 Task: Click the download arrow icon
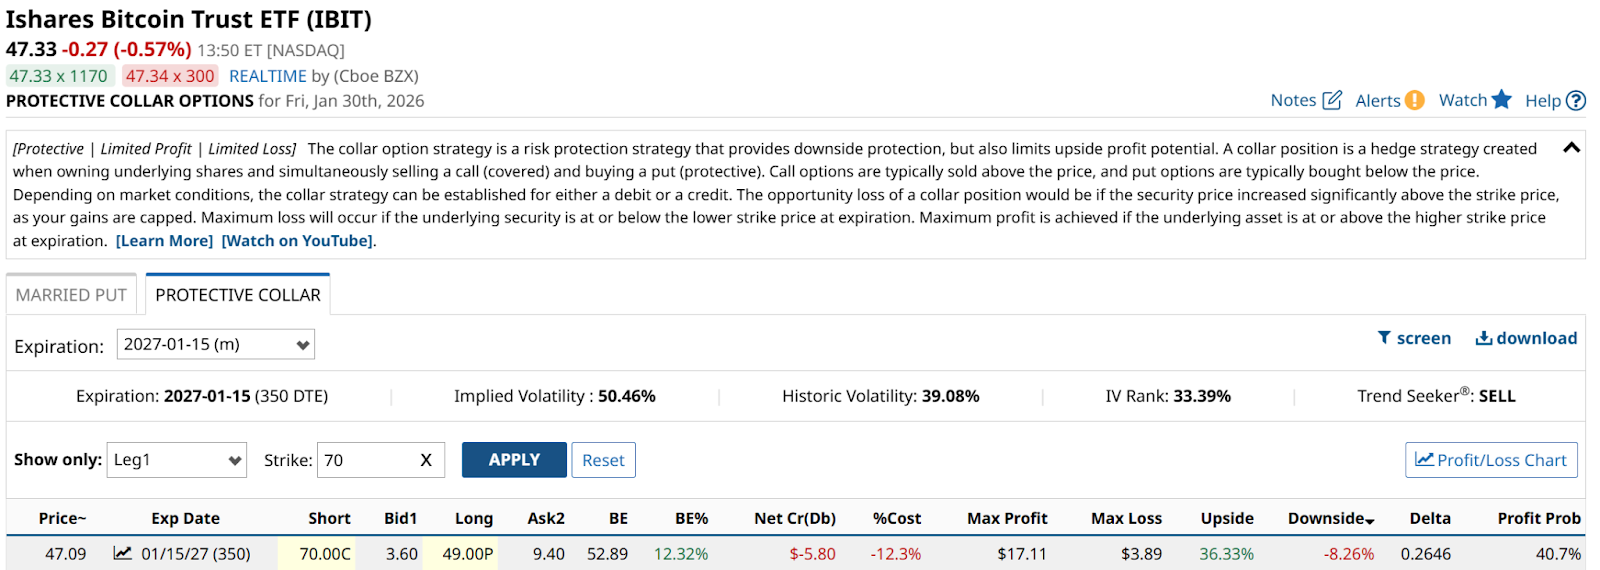(x=1484, y=338)
